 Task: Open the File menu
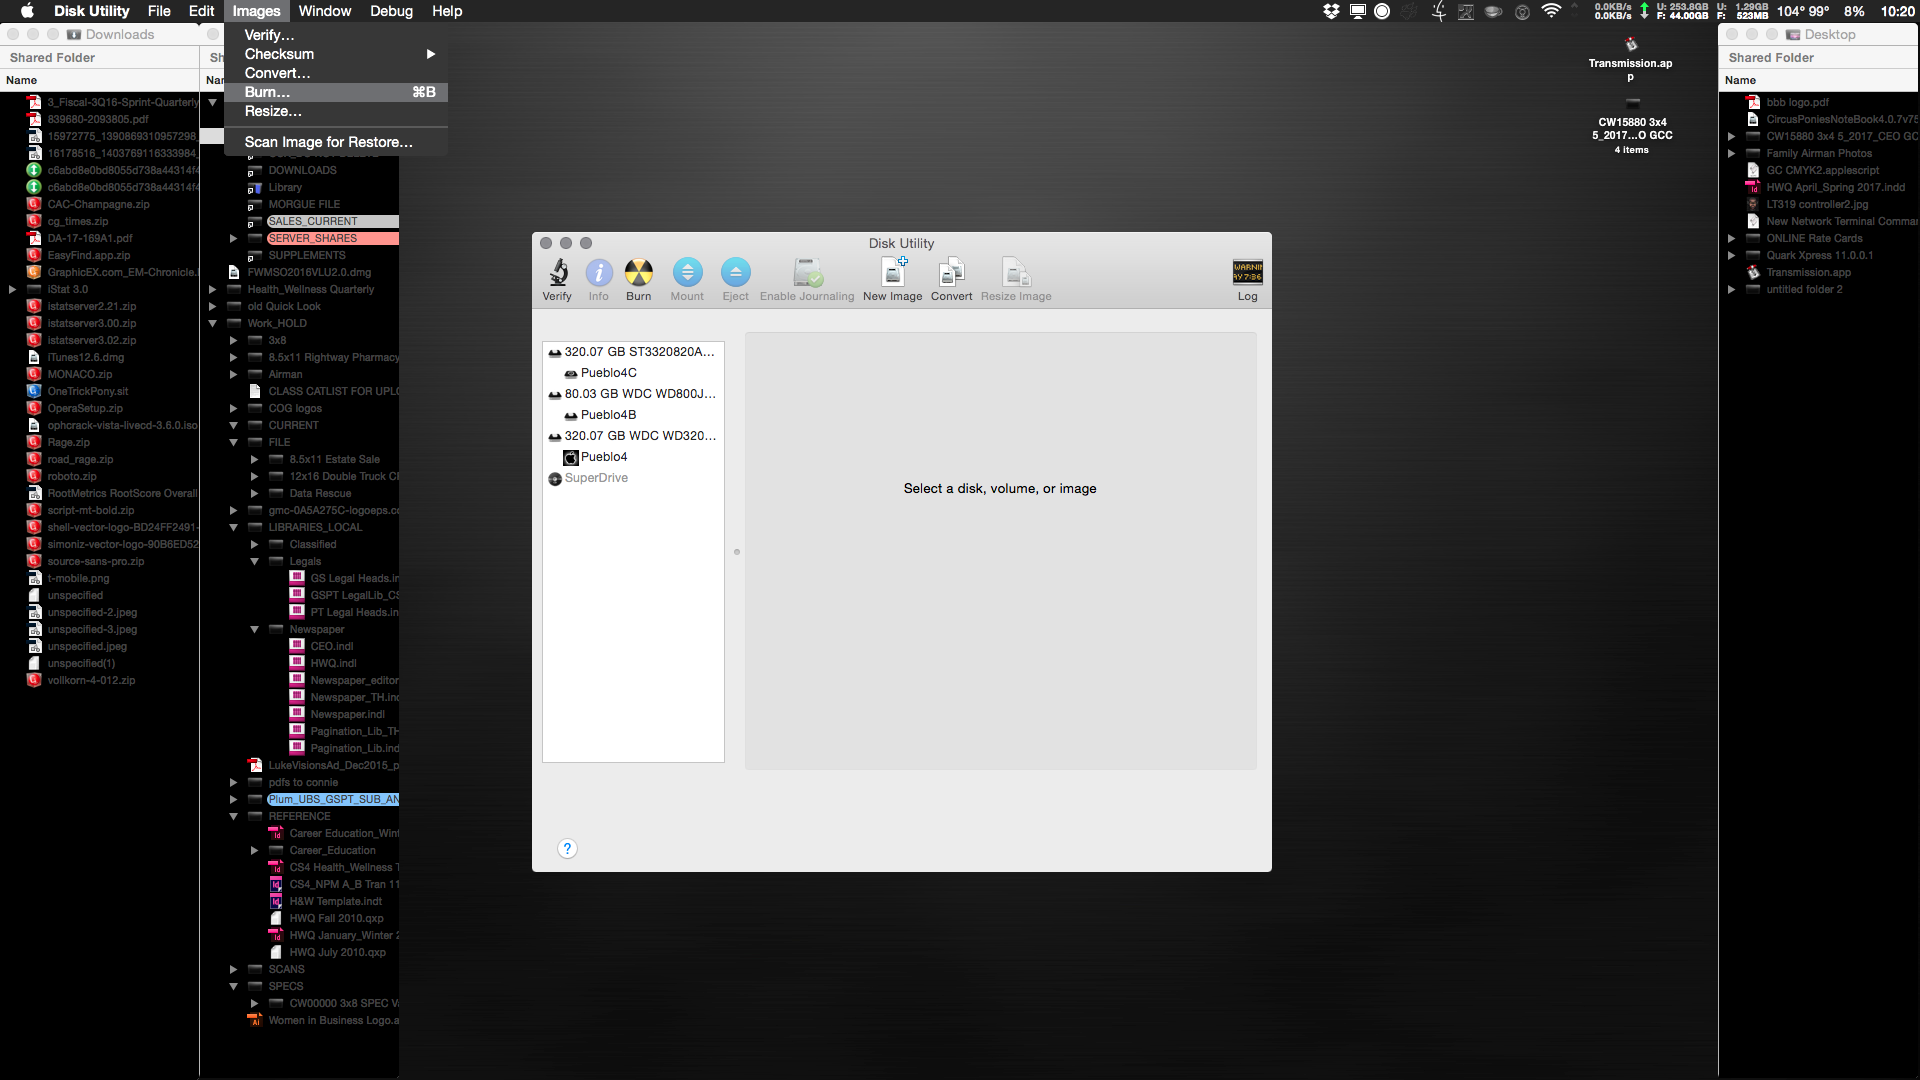[x=159, y=11]
